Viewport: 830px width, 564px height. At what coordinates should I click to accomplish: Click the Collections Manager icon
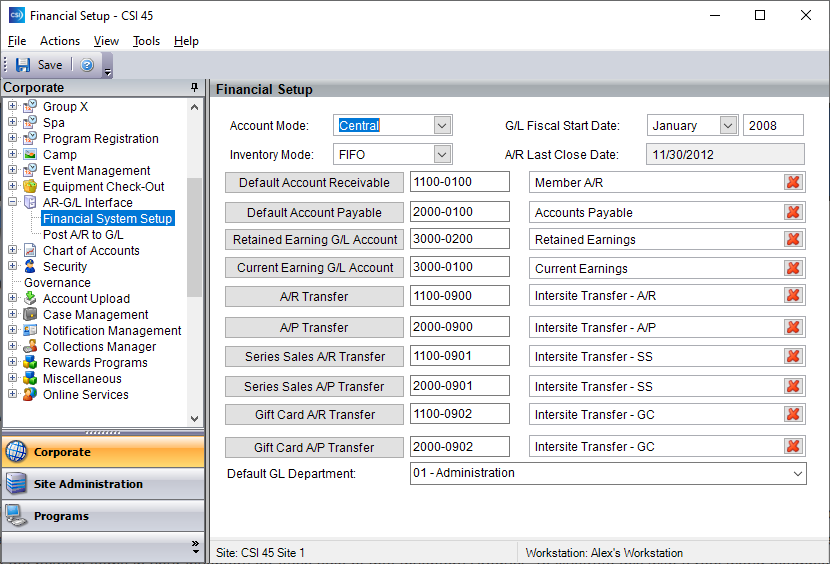30,346
